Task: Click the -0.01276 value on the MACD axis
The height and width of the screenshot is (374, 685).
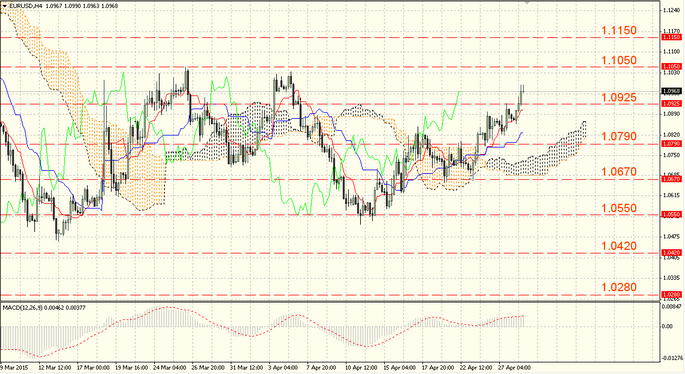Action: [673, 358]
